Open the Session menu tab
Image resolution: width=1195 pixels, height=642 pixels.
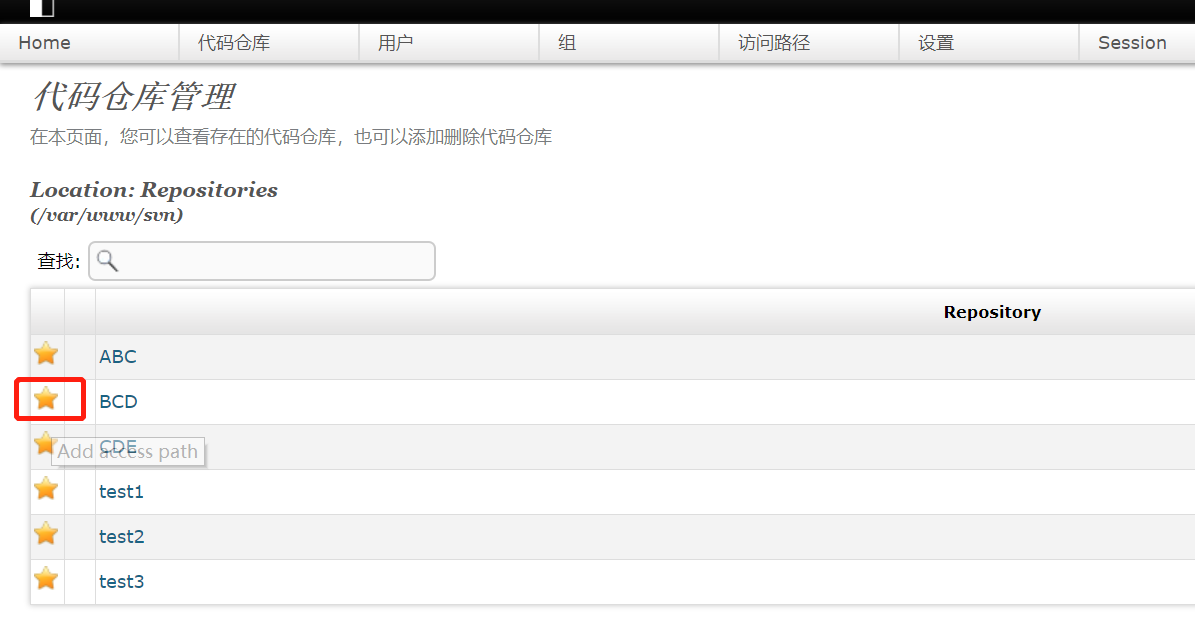point(1137,43)
